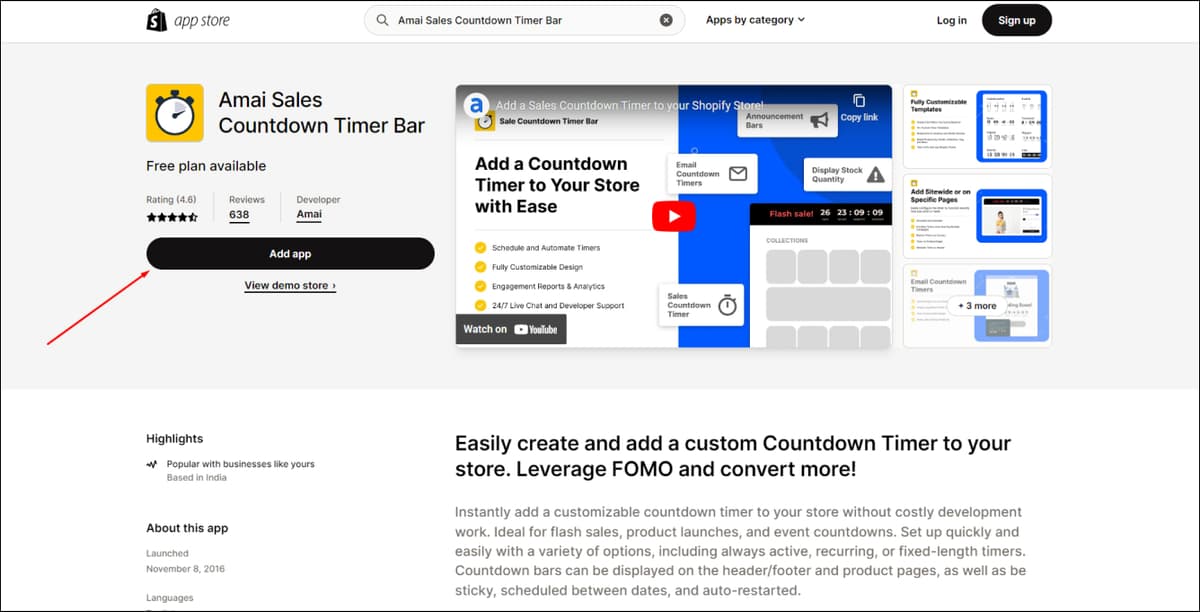This screenshot has height=612, width=1200.
Task: Click the Email Countdown Timers envelope icon
Action: pos(738,174)
